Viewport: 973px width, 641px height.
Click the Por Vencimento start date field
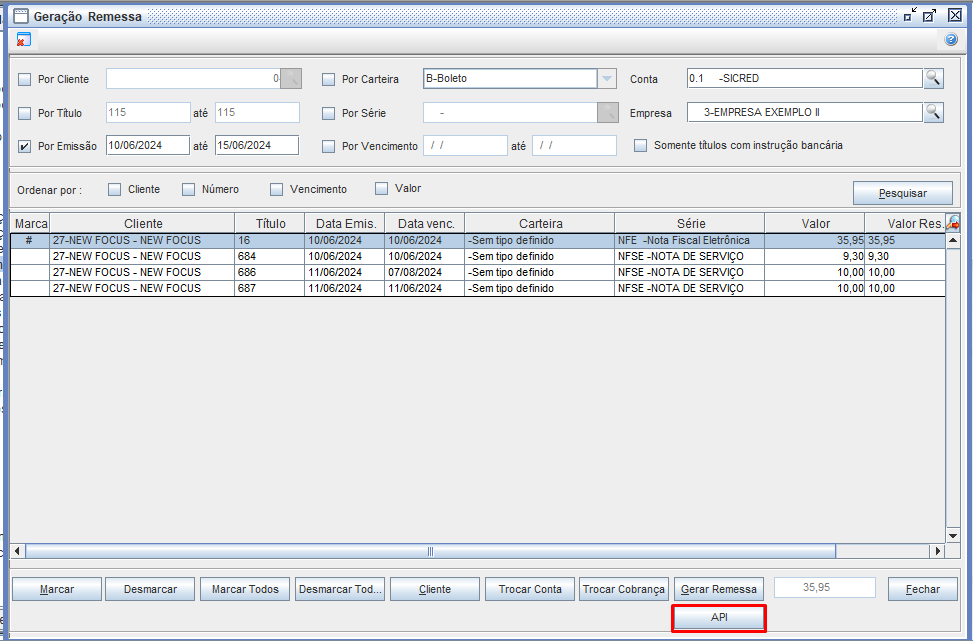coord(465,145)
